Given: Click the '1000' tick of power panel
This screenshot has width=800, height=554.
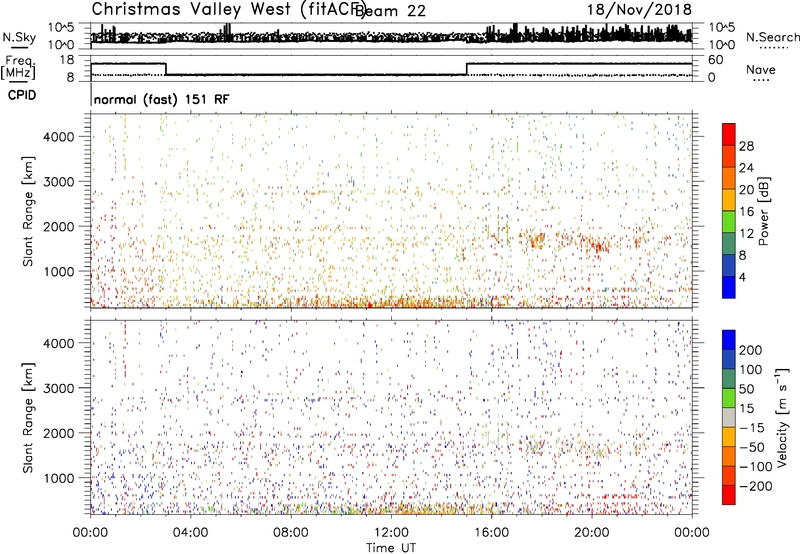Looking at the screenshot, I should (59, 271).
